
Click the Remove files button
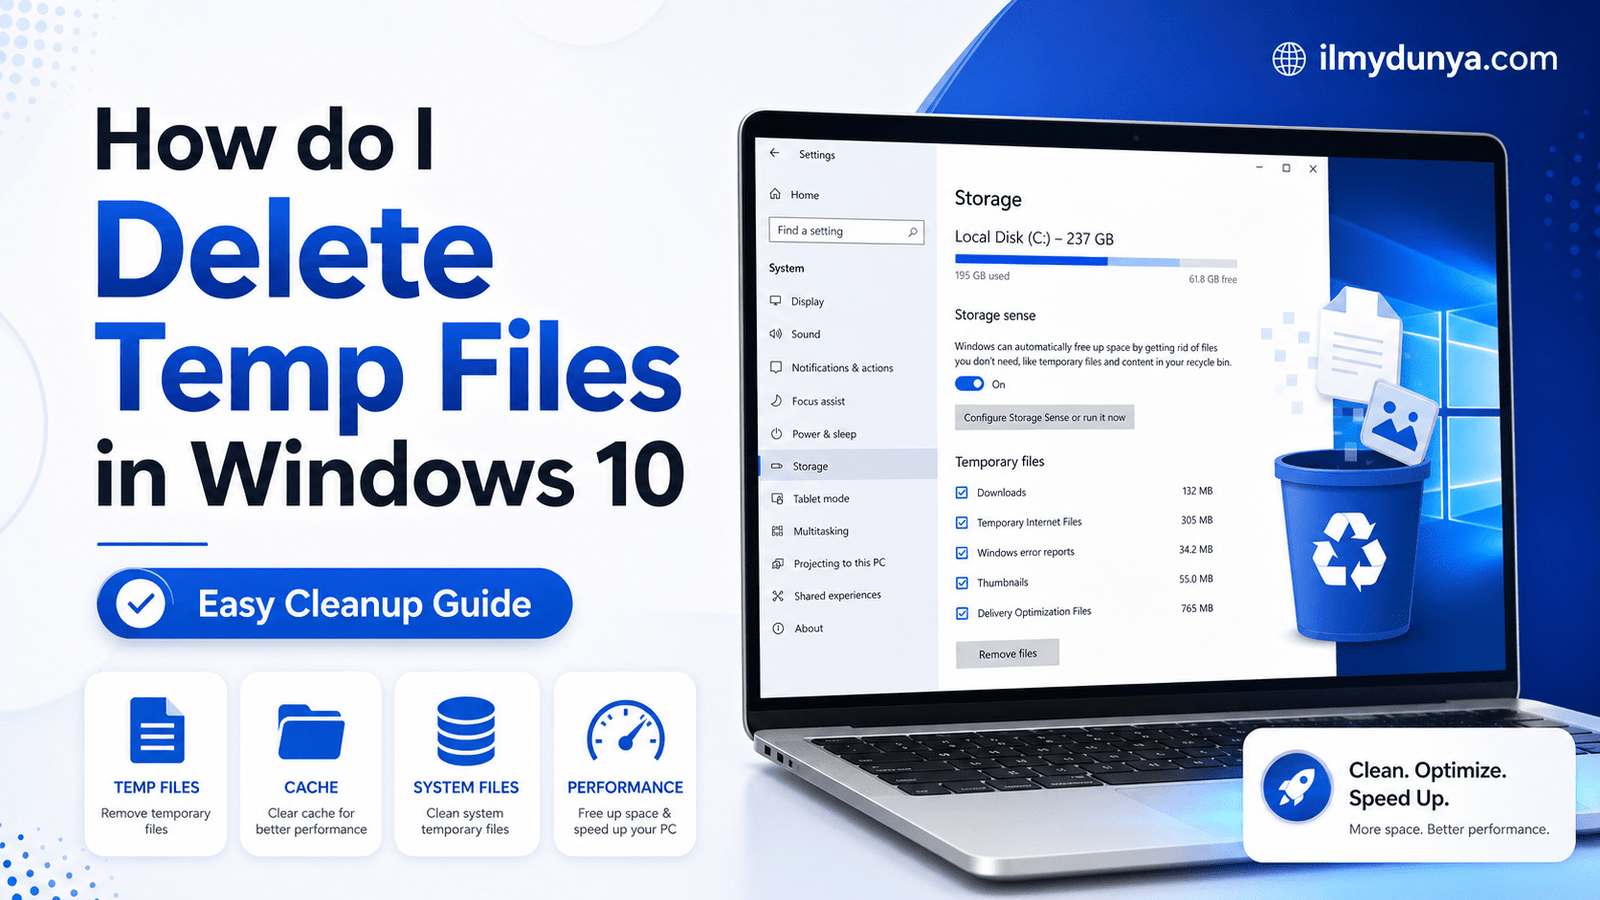pos(1007,654)
